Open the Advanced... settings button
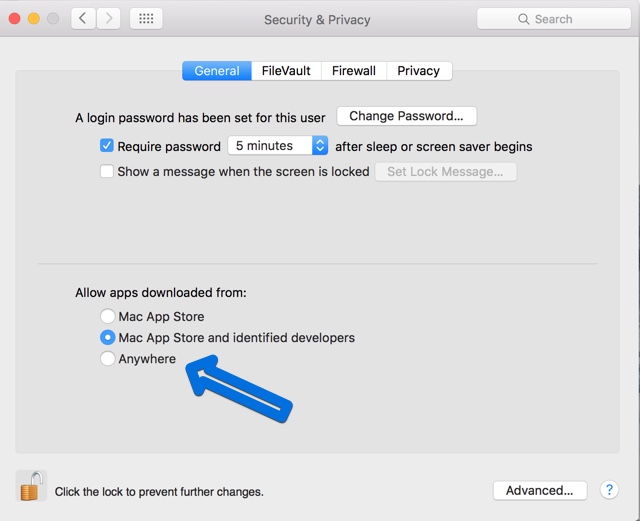The image size is (640, 521). click(x=540, y=490)
